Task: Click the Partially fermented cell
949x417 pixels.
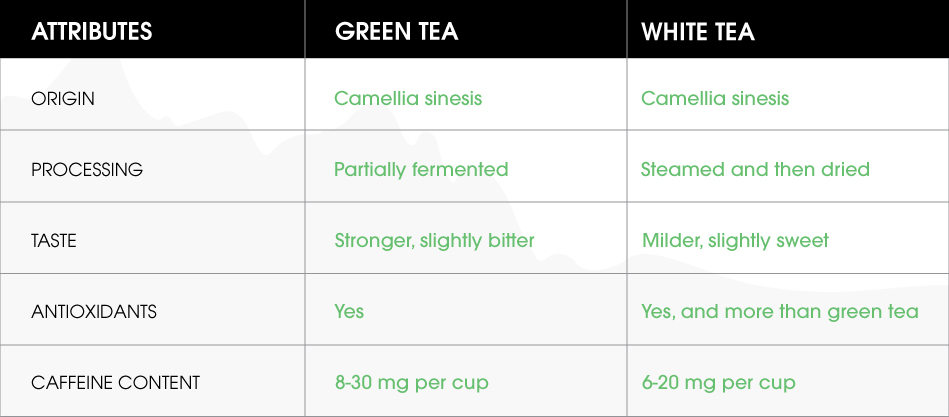Action: 421,169
